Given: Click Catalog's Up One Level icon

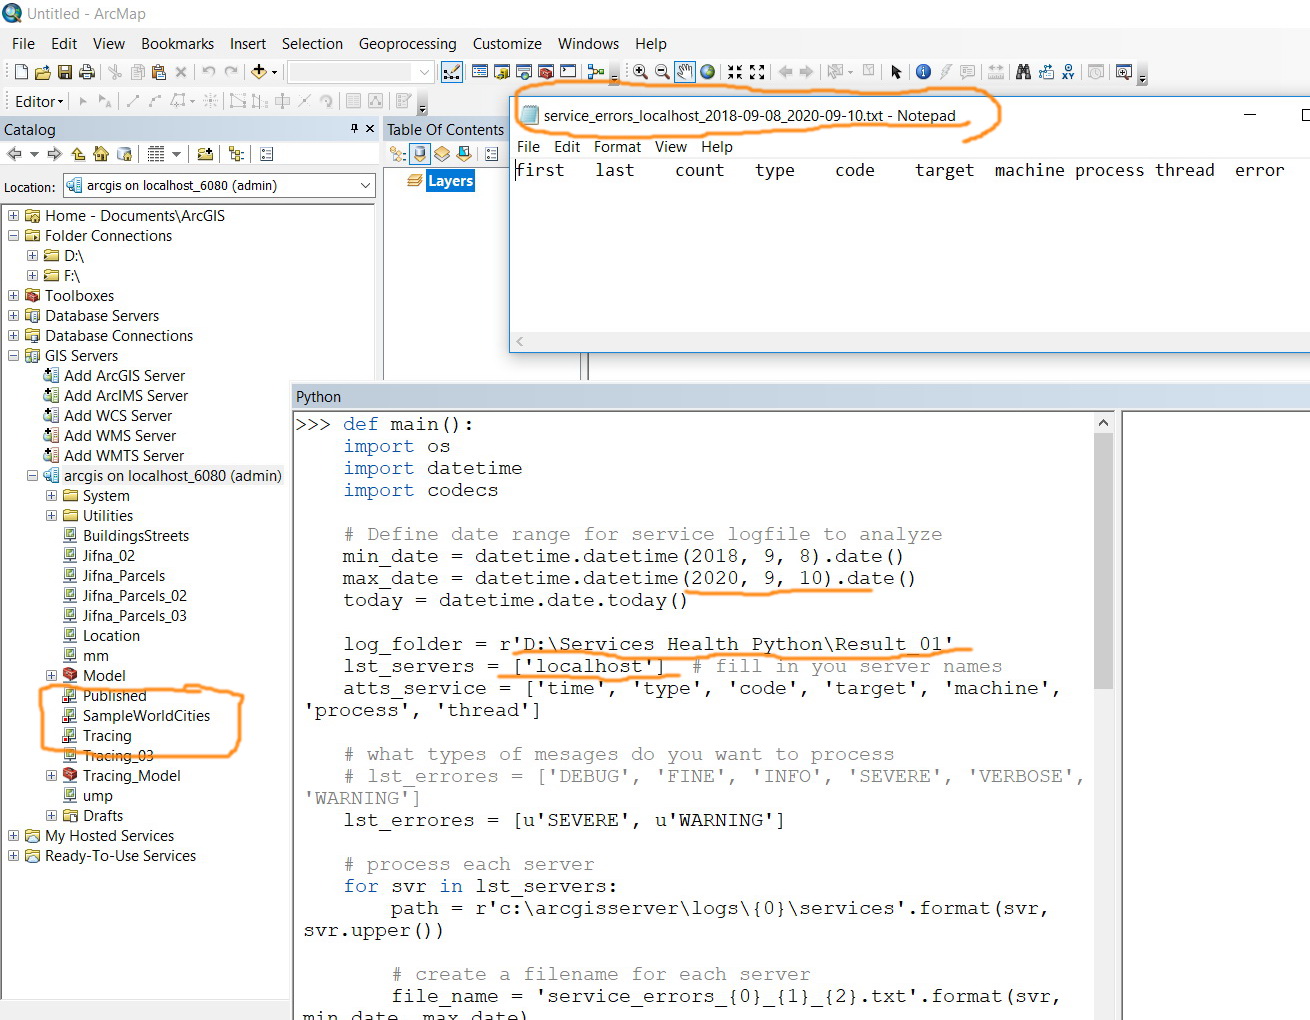Looking at the screenshot, I should (x=78, y=154).
